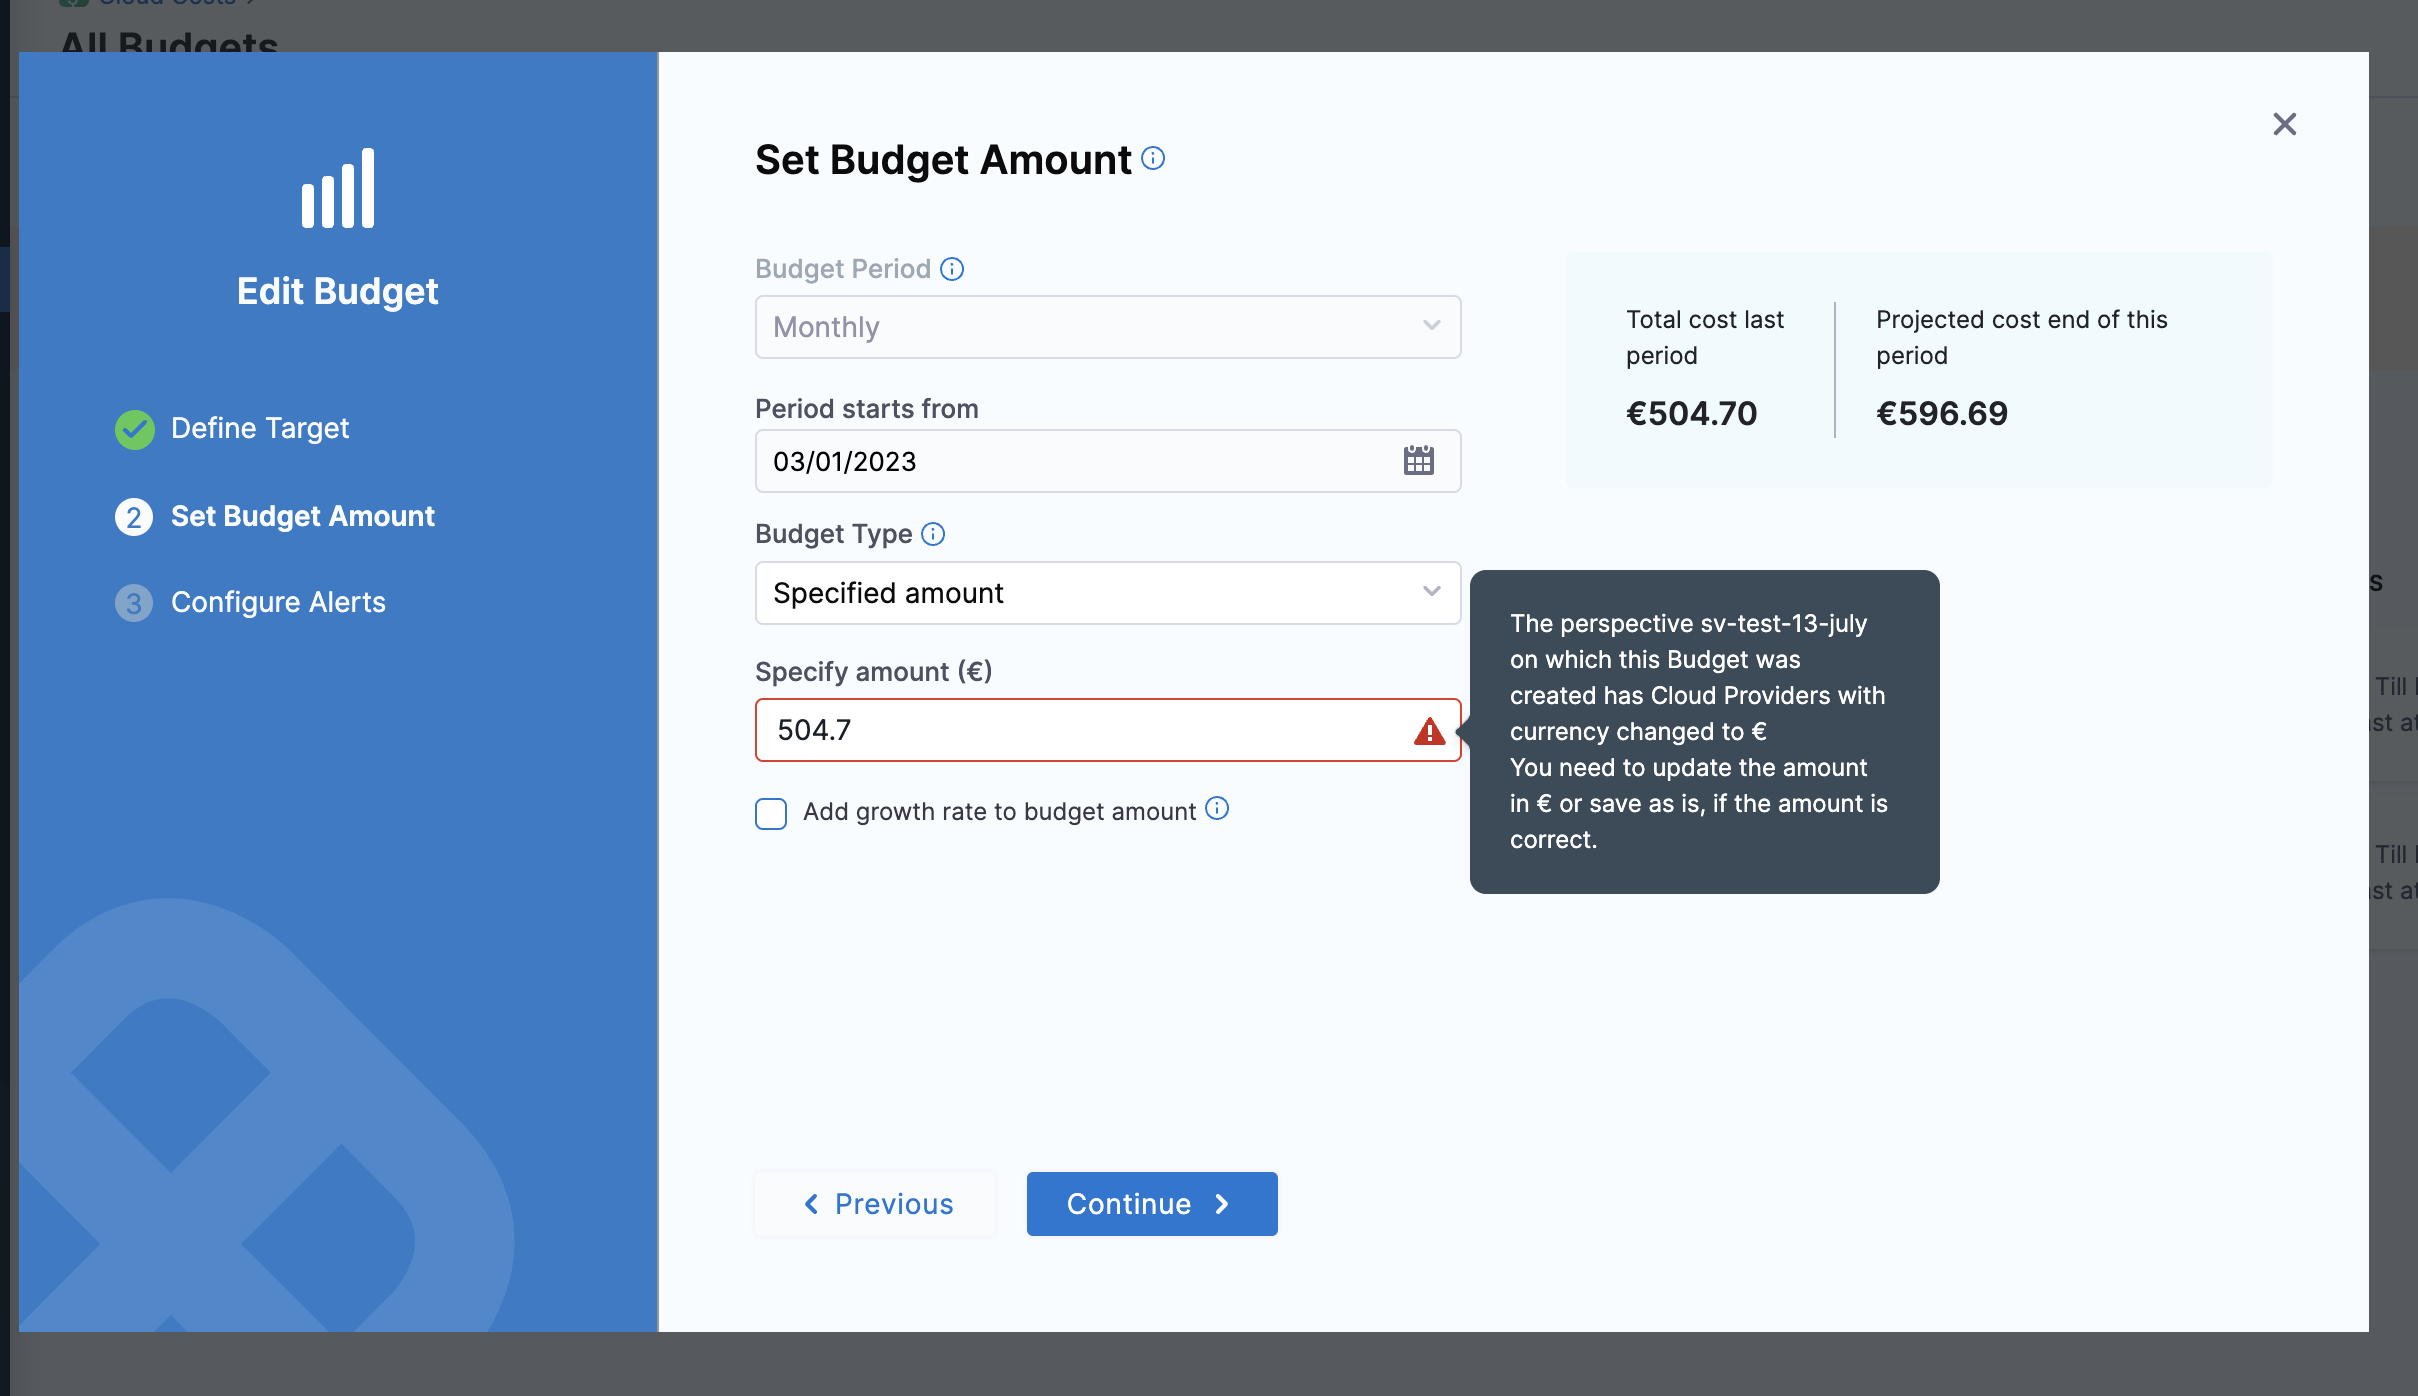Expand the Specified amount budget type dropdown

tap(1107, 593)
